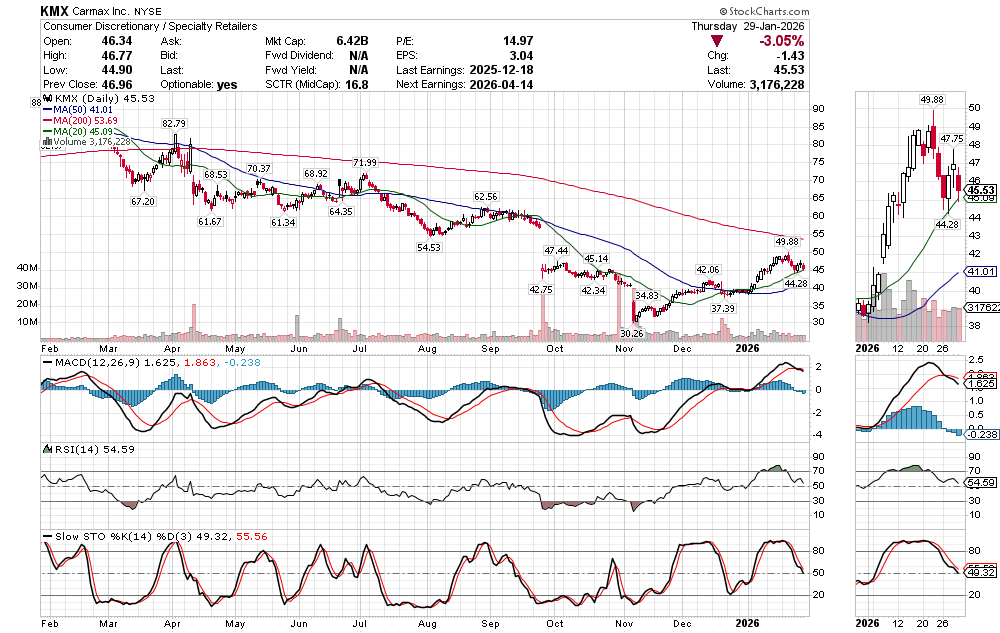Click the candlestick icon beside KMX (Daily)
This screenshot has height=633, width=1000.
(45, 99)
